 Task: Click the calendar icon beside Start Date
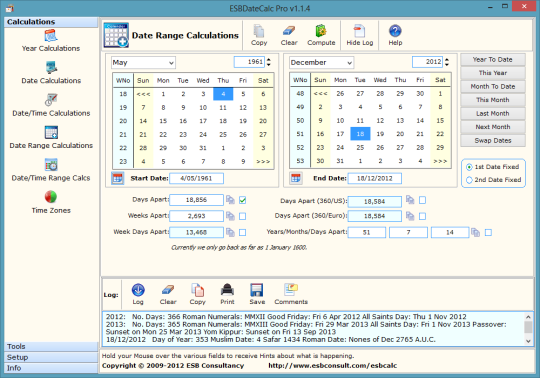click(x=118, y=178)
